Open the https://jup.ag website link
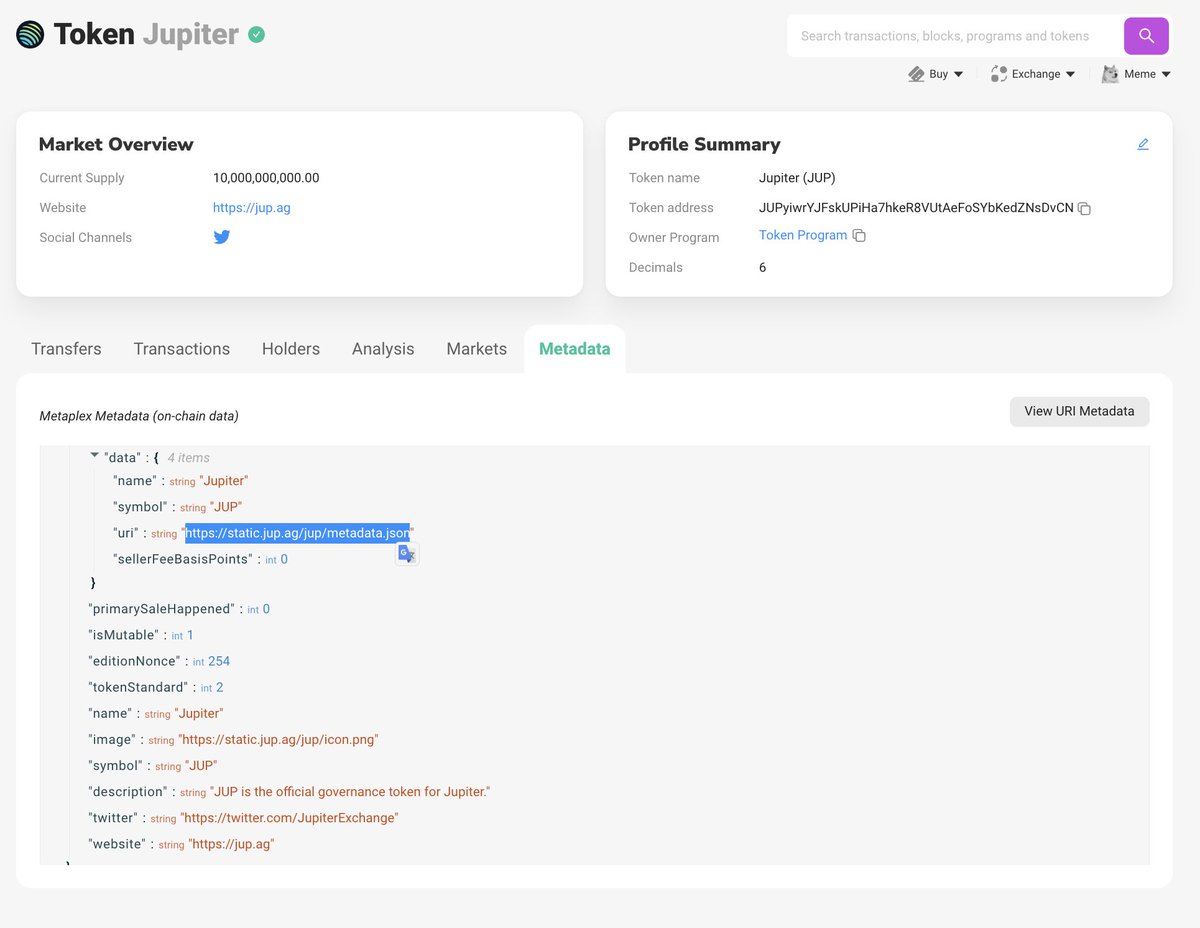1200x928 pixels. pos(252,208)
